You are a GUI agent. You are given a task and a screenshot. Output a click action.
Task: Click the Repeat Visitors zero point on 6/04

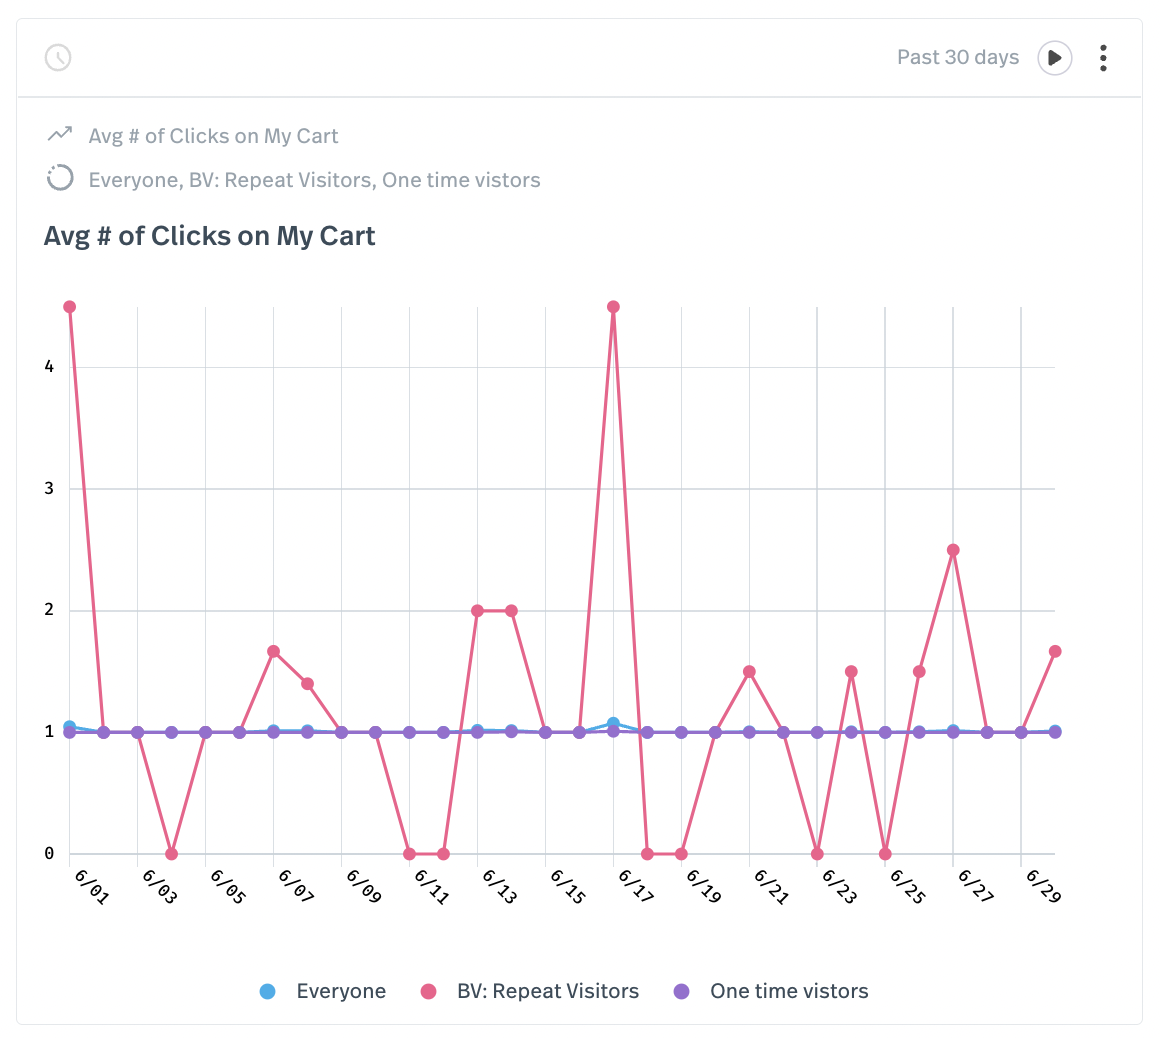[171, 854]
